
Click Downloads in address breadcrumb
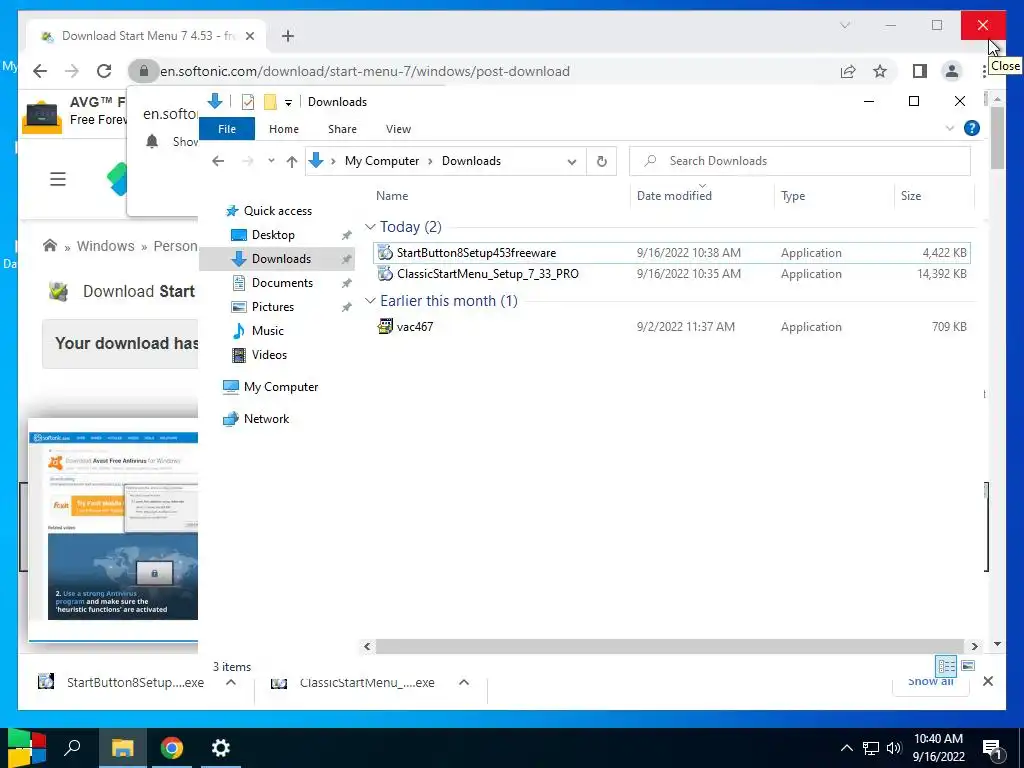[x=471, y=161]
